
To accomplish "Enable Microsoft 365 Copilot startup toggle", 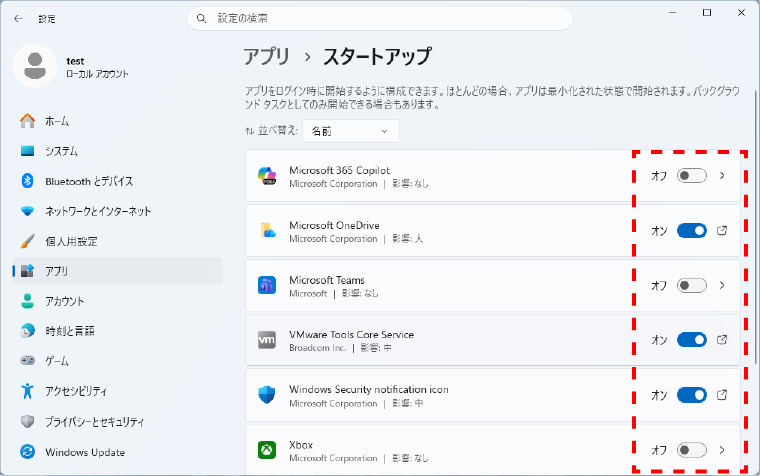I will [x=692, y=175].
